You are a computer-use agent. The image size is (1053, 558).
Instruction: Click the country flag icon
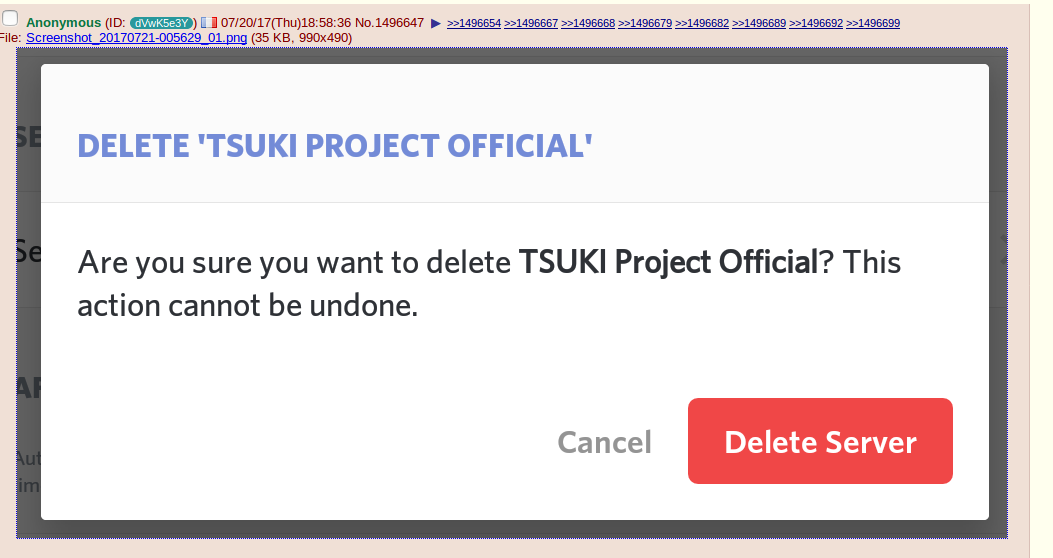click(x=208, y=22)
